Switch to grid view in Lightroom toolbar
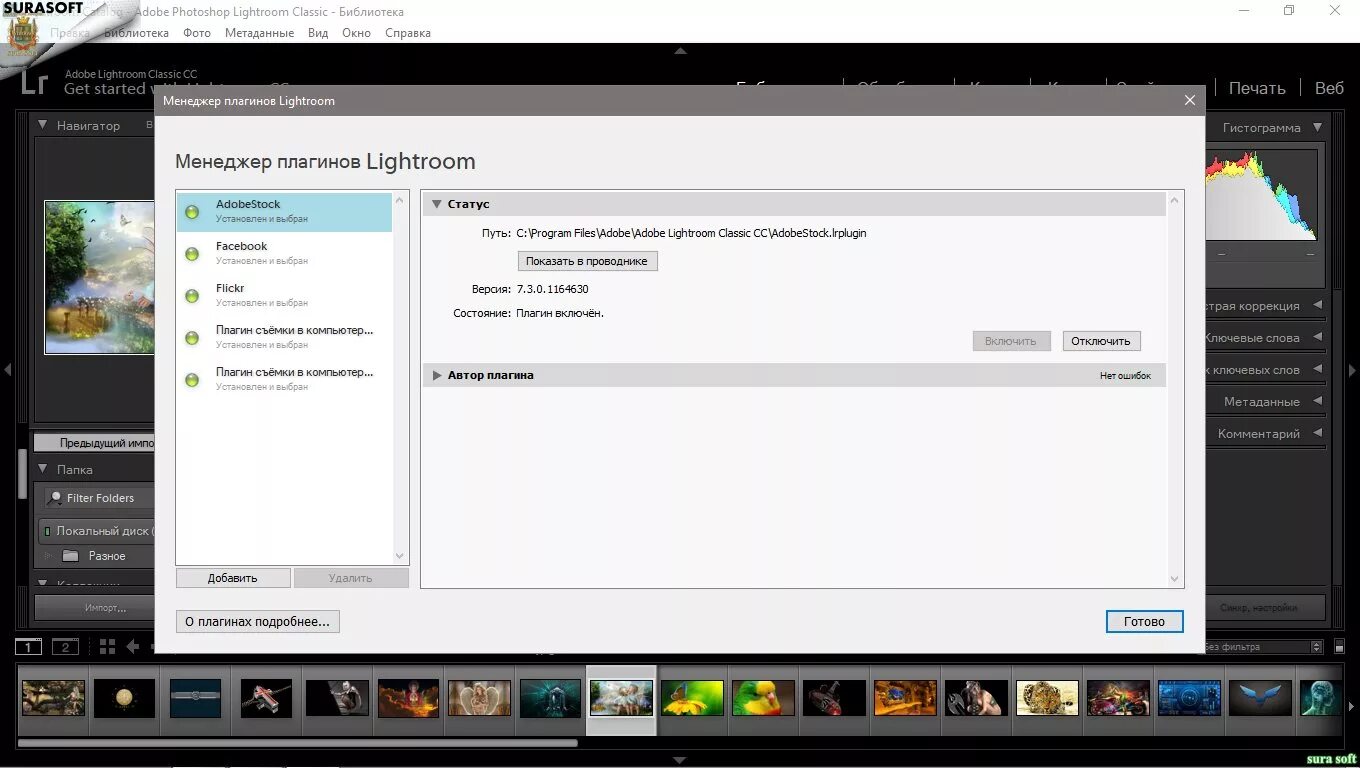1360x768 pixels. click(107, 647)
